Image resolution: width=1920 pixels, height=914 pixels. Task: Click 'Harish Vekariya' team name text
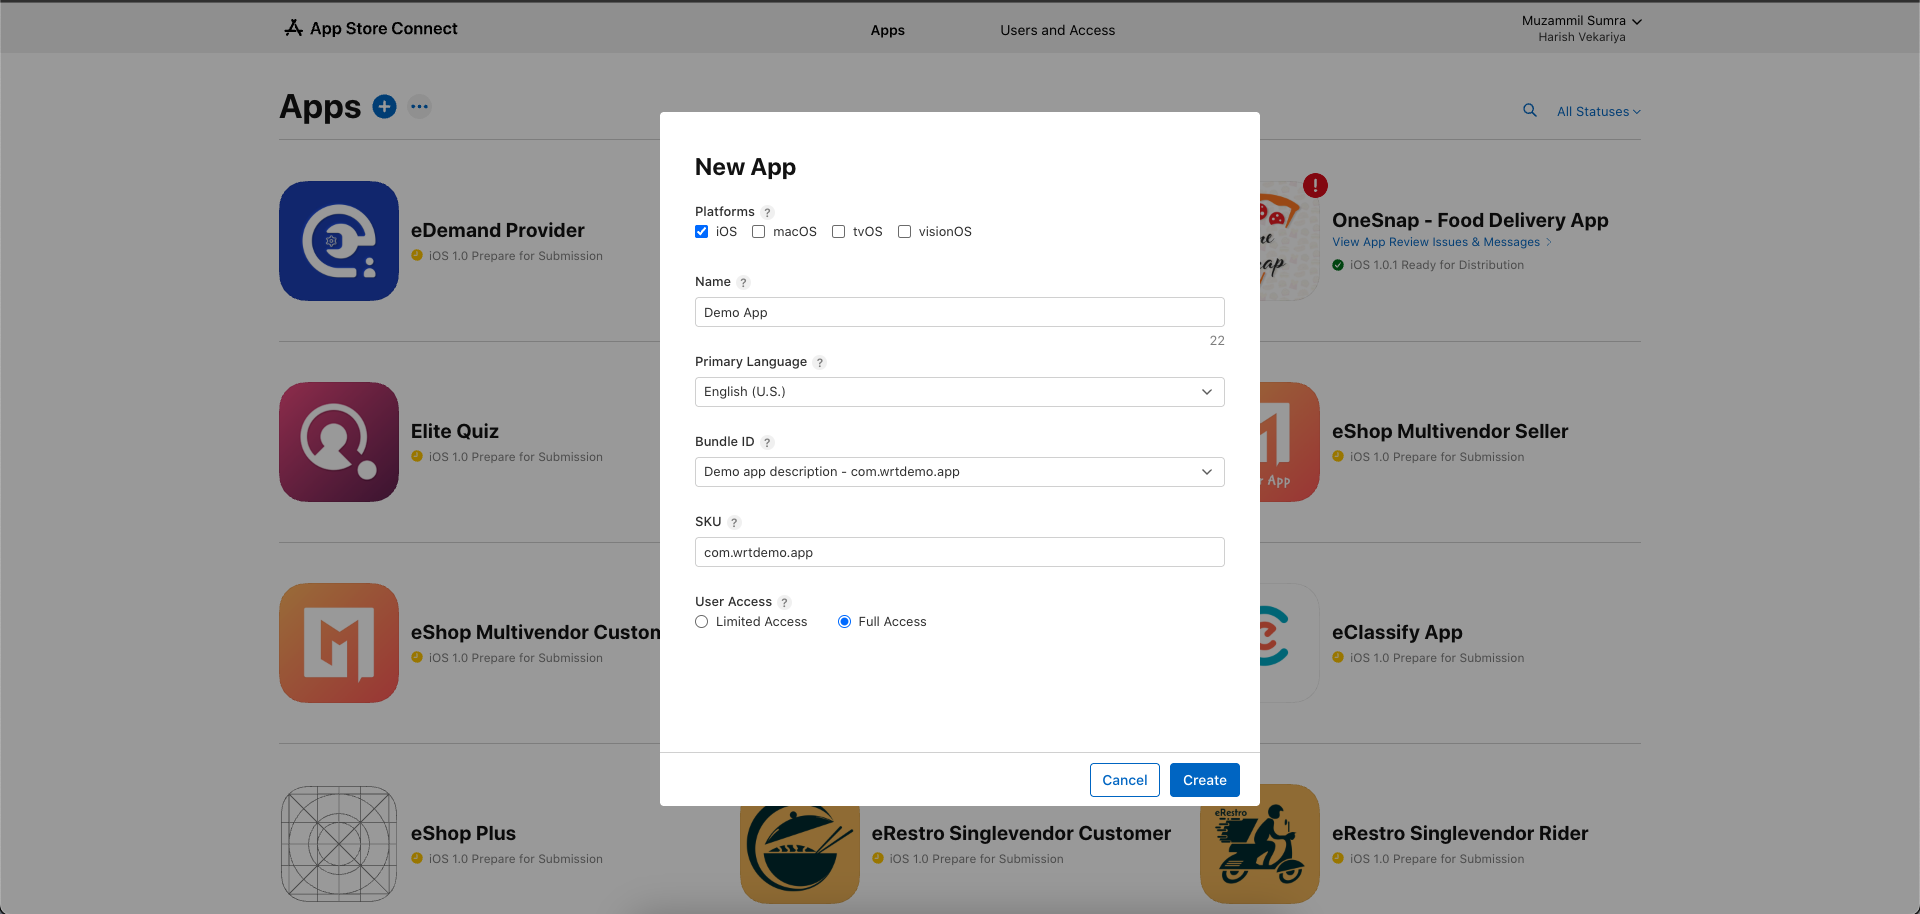[1582, 37]
